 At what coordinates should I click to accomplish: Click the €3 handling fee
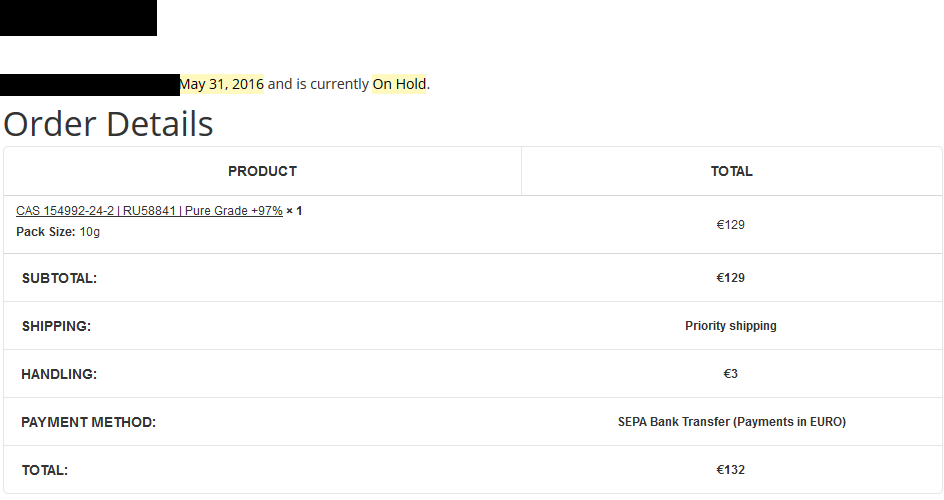[730, 374]
